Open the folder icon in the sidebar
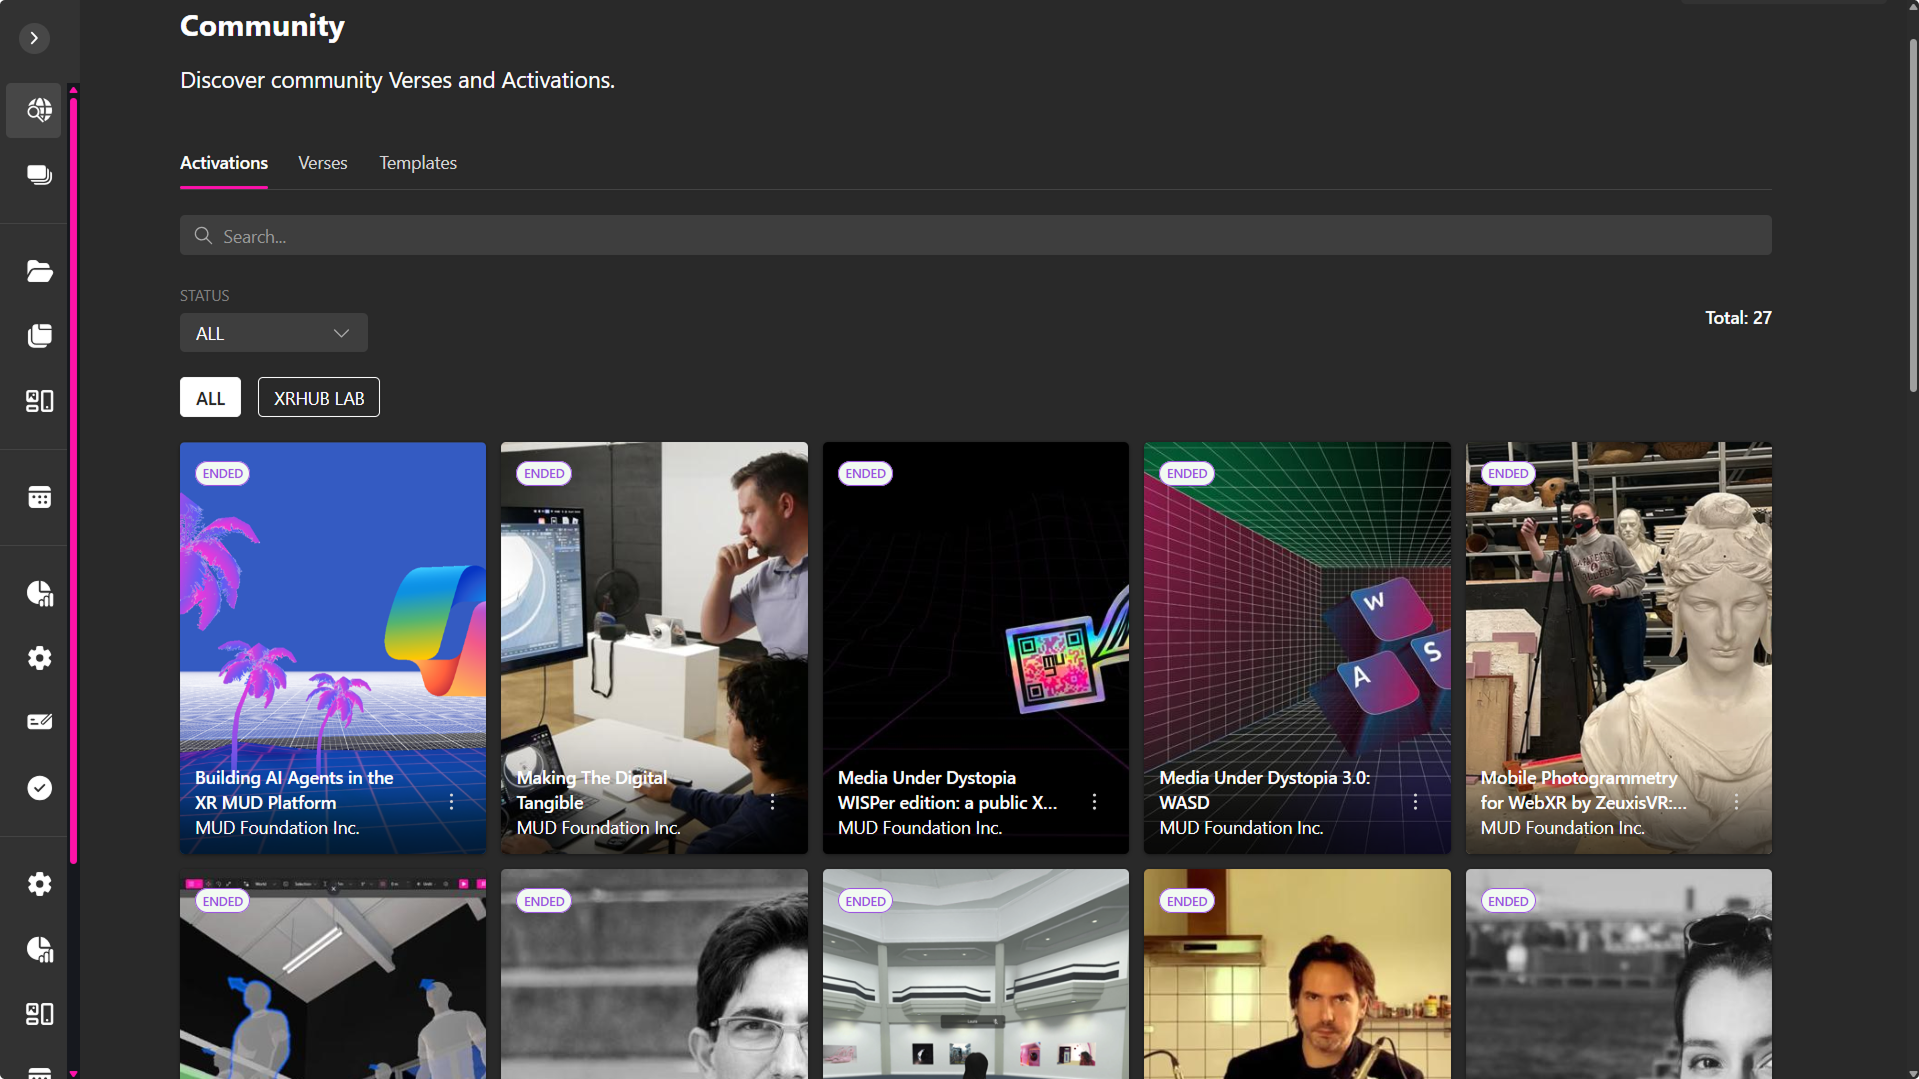The height and width of the screenshot is (1079, 1919). [x=39, y=271]
